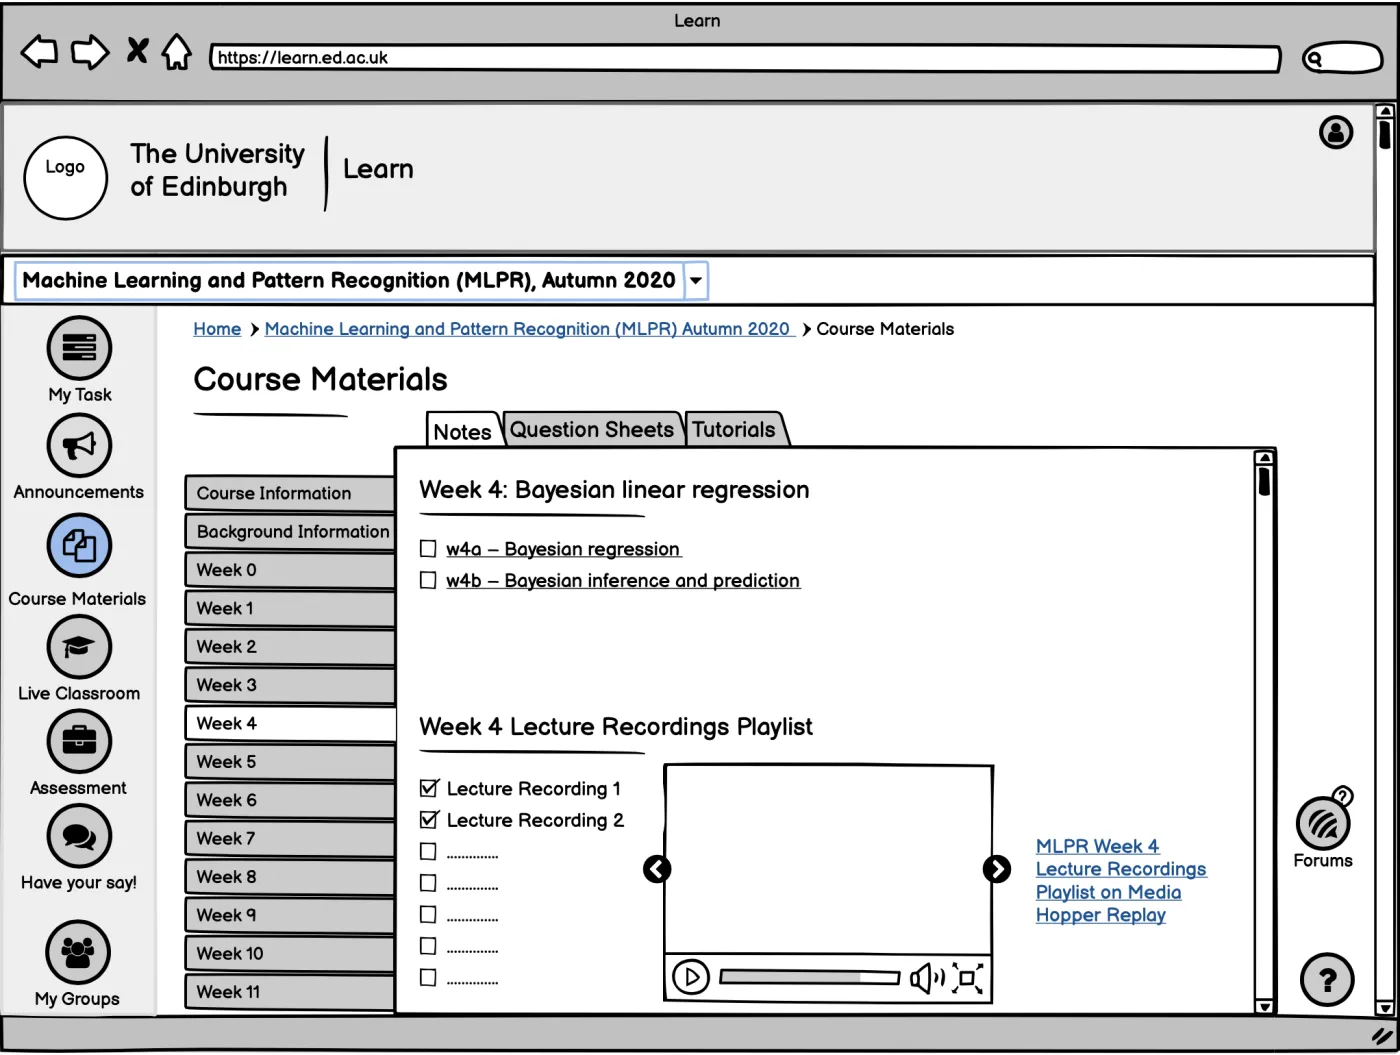The width and height of the screenshot is (1400, 1055).
Task: Uncheck Lecture Recording 1 checkbox
Action: pos(429,788)
